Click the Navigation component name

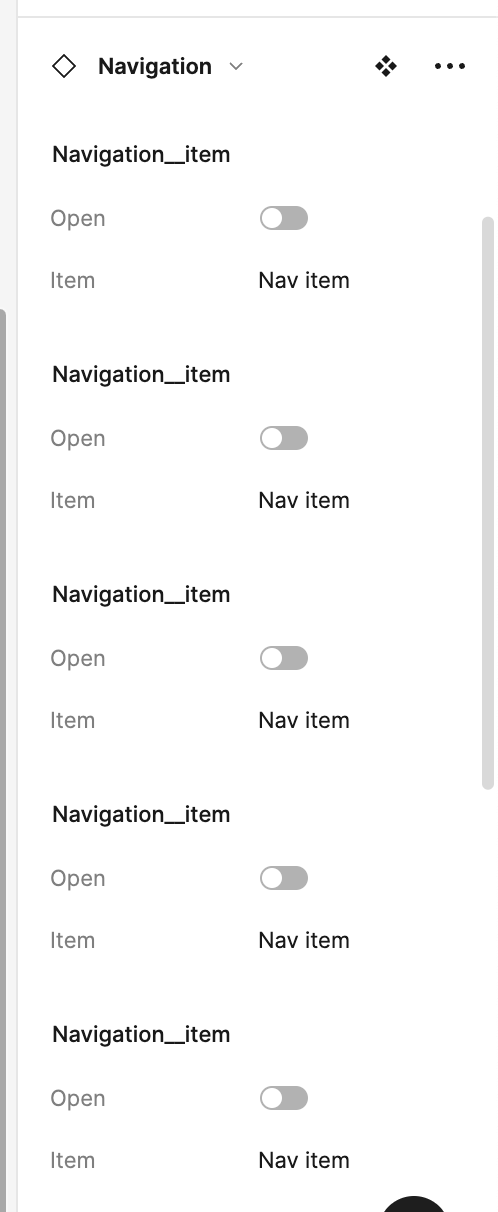click(x=155, y=67)
